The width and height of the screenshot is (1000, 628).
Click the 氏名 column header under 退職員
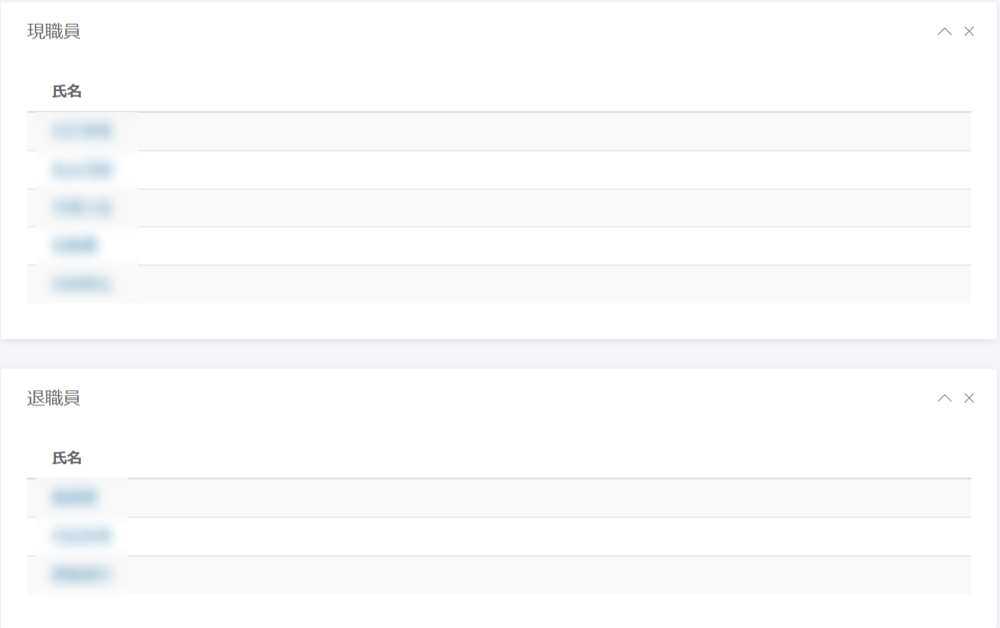coord(67,458)
